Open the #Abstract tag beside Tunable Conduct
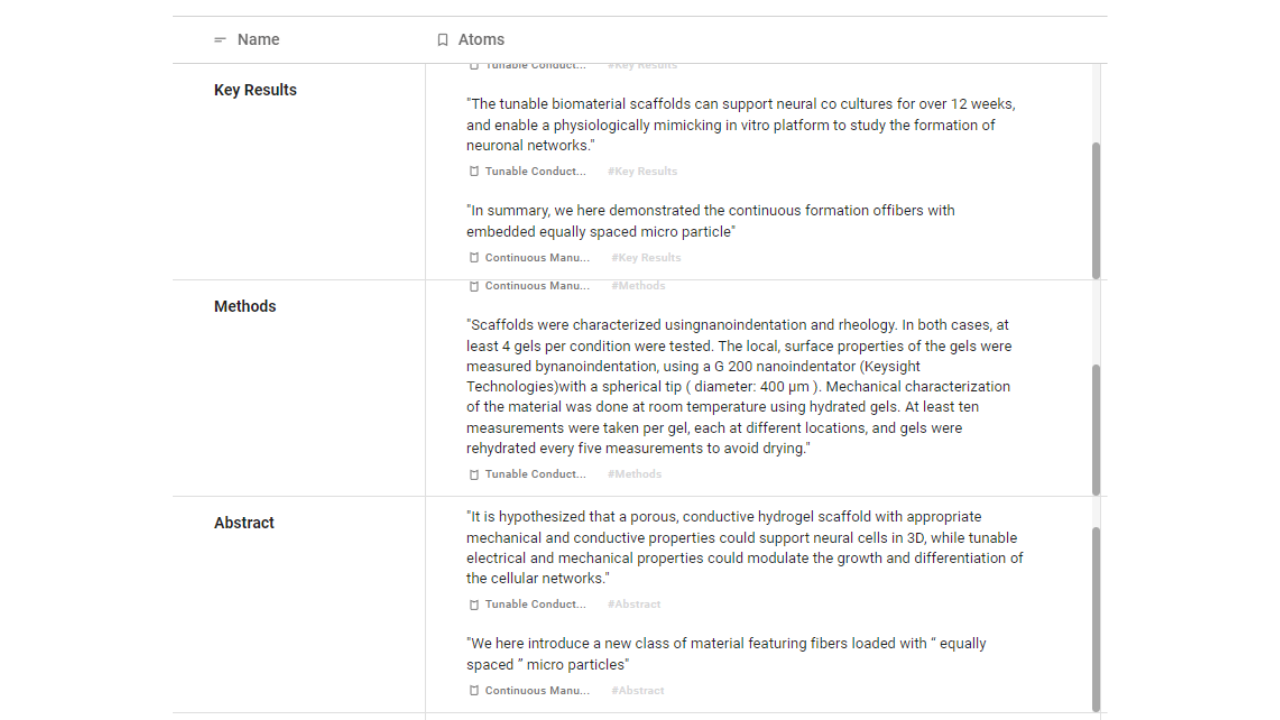The width and height of the screenshot is (1280, 720). [637, 604]
